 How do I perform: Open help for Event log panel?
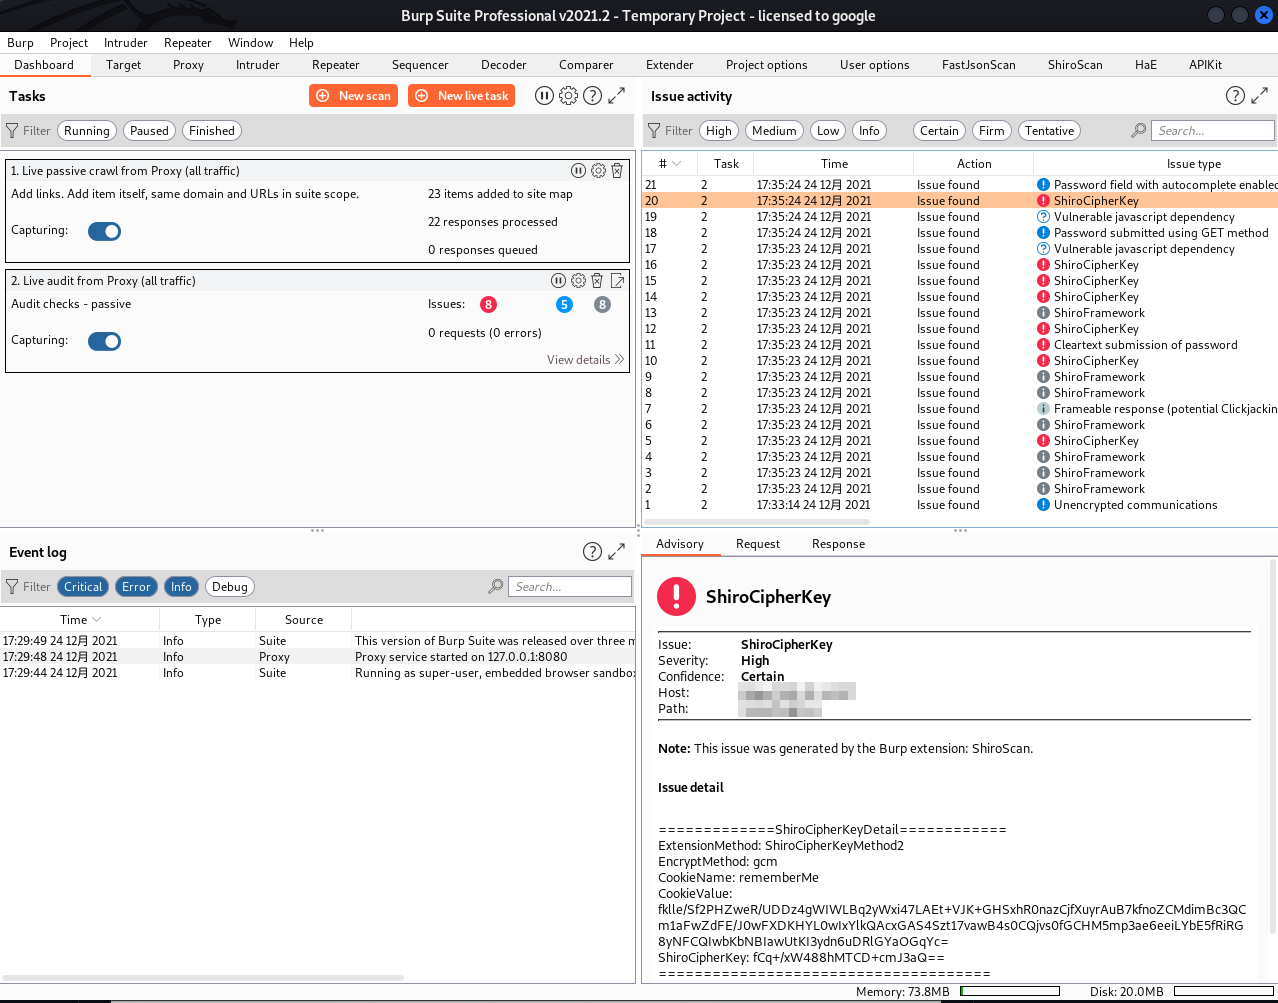(x=592, y=551)
